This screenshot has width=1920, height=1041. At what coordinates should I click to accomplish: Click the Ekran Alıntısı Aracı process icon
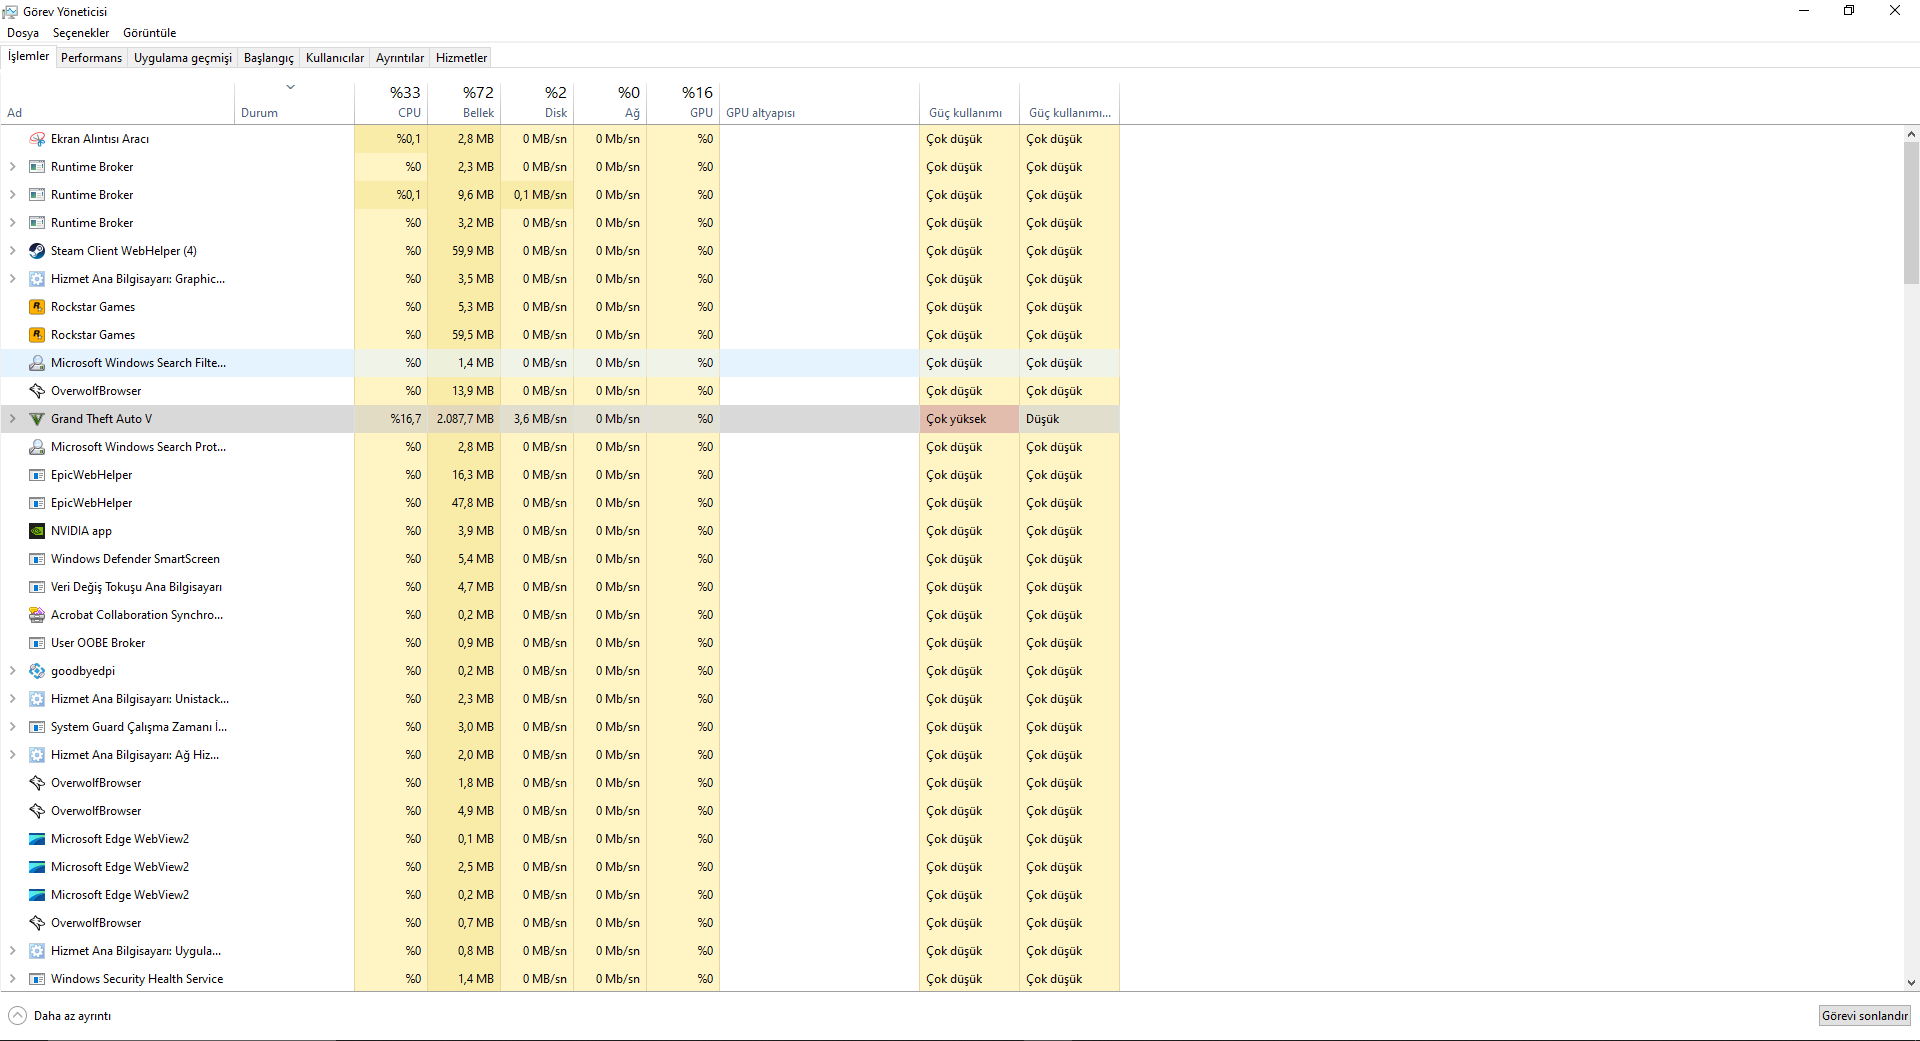tap(37, 139)
